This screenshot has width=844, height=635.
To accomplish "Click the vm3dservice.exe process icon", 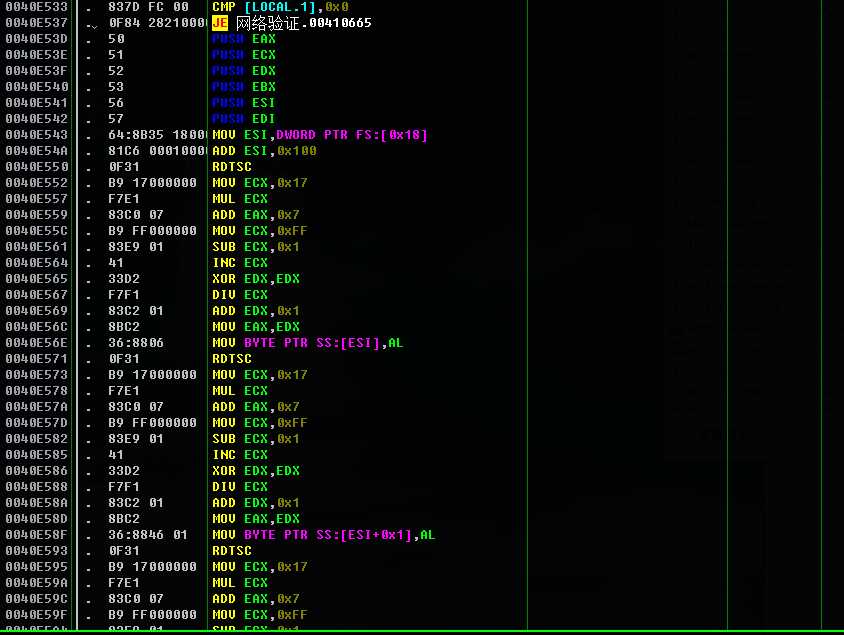I will (677, 285).
